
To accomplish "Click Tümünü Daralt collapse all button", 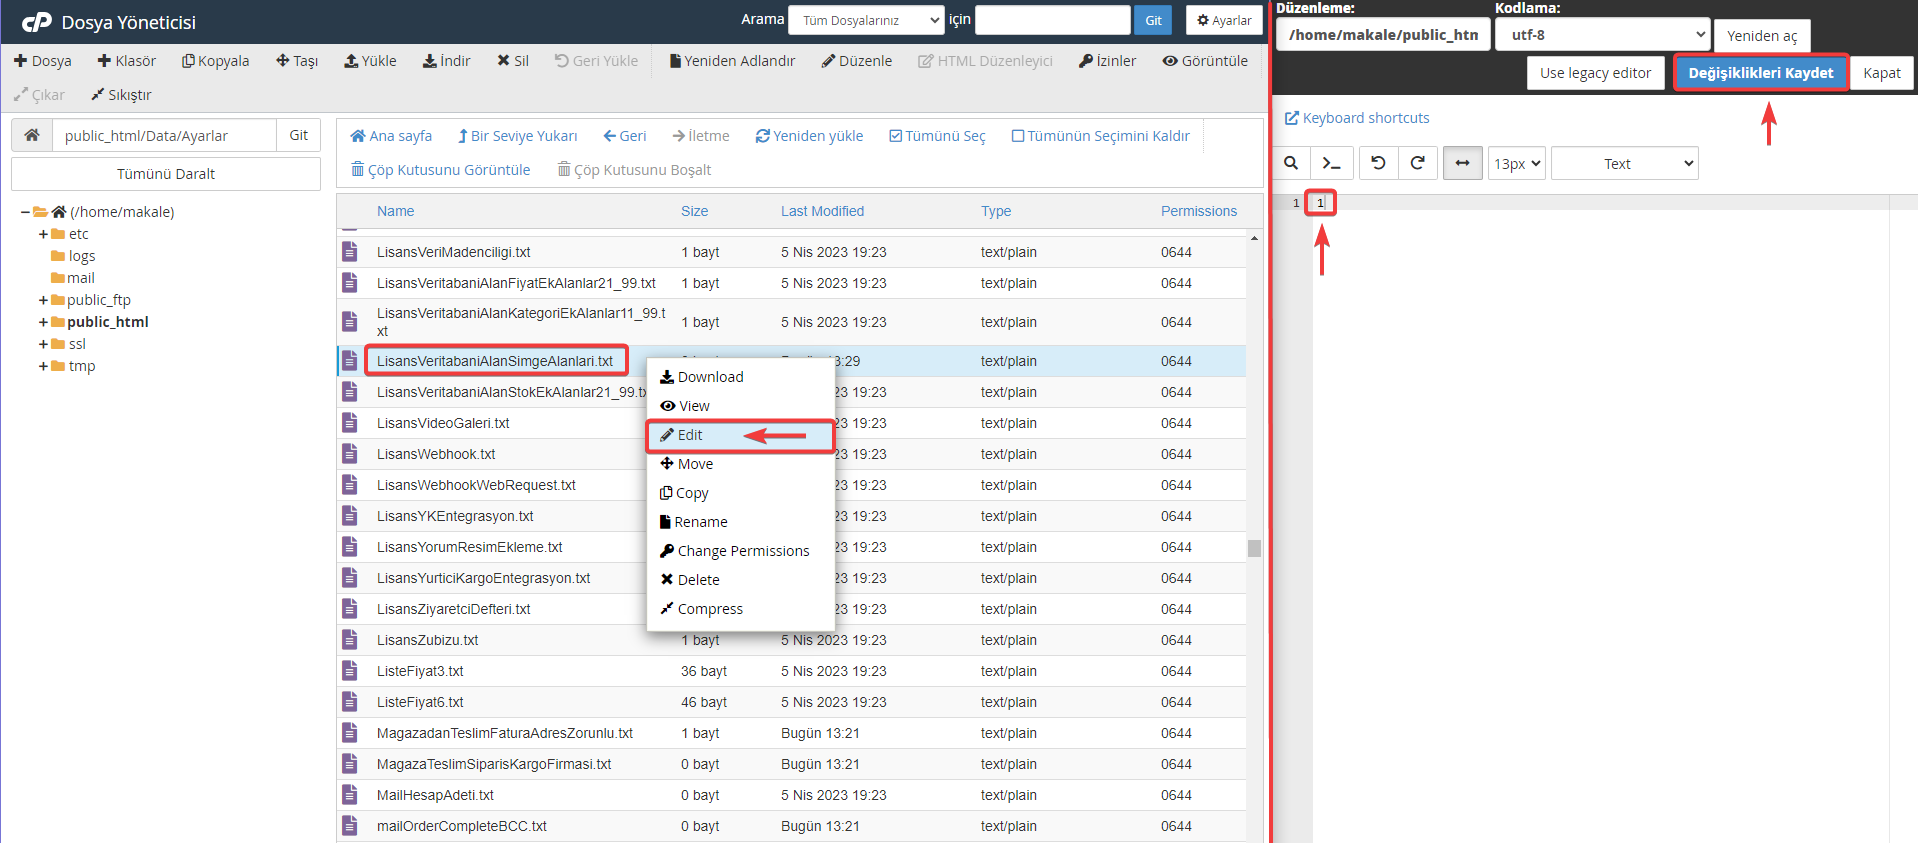I will 166,174.
